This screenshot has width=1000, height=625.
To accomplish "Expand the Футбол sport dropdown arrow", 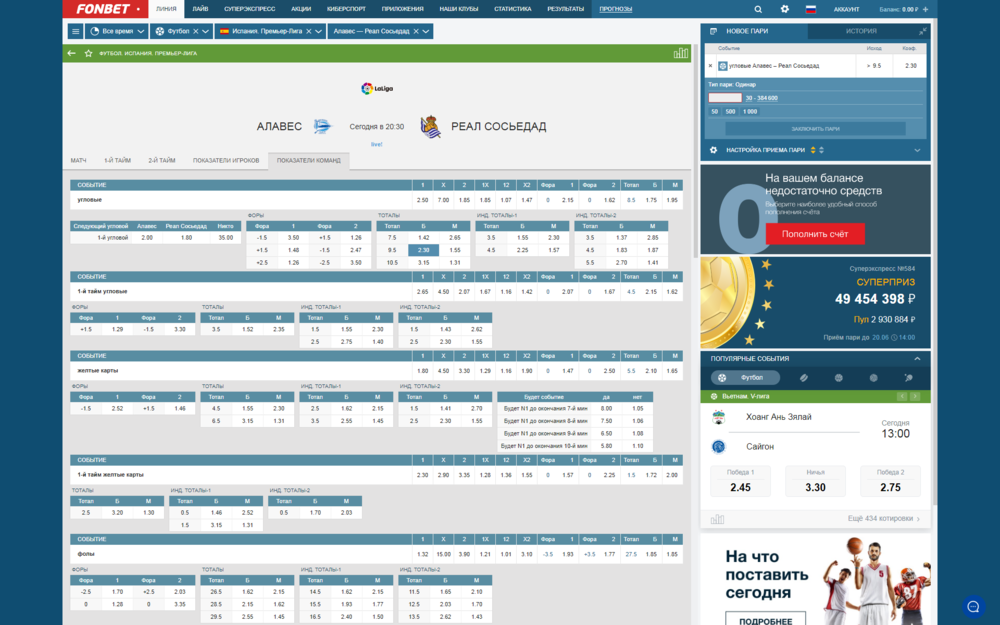I will [x=205, y=31].
